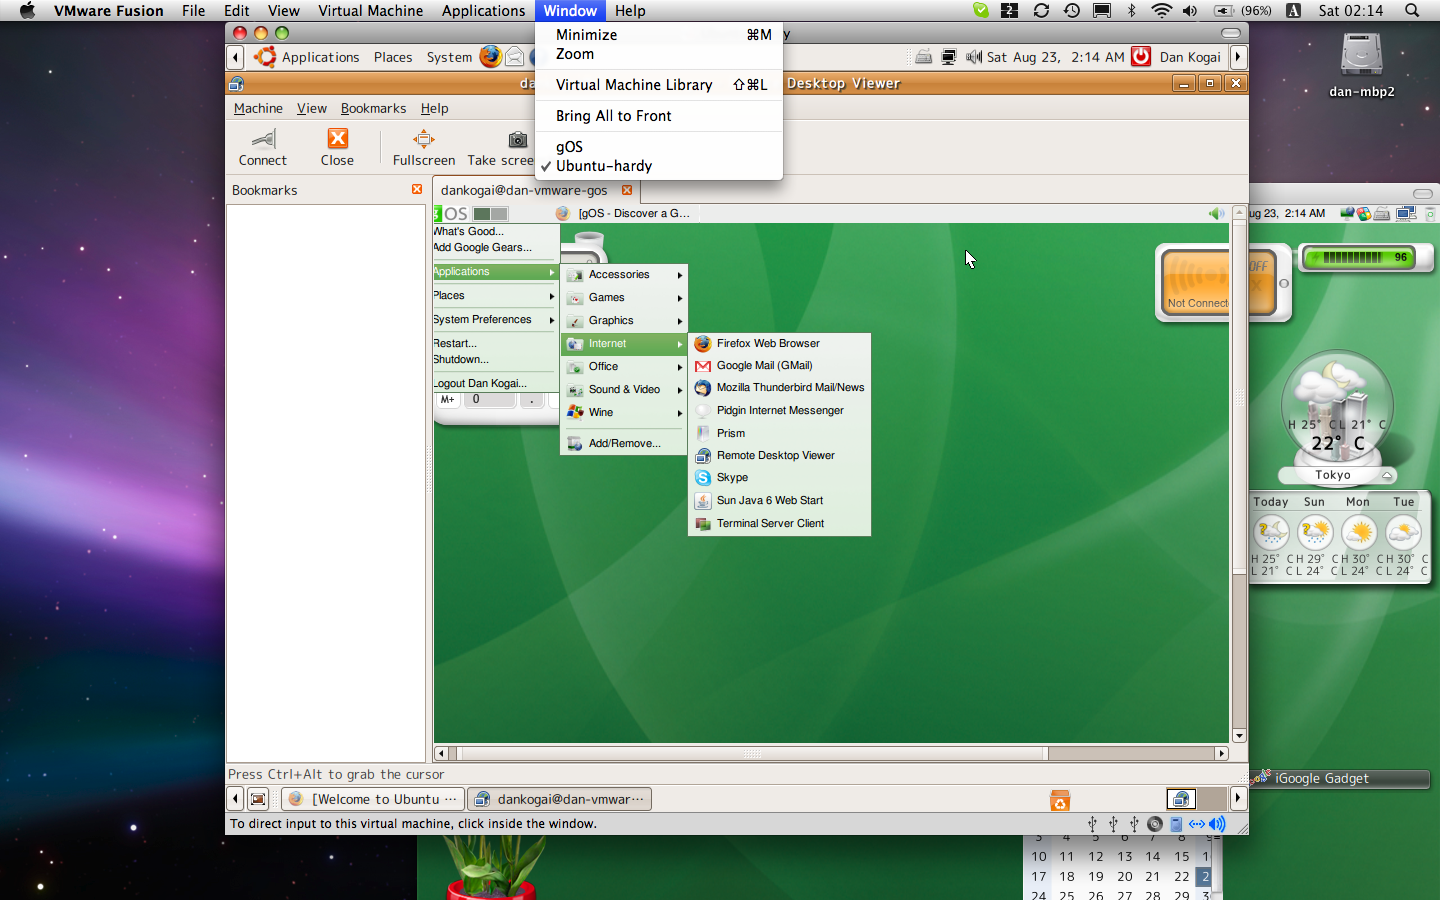Image resolution: width=1440 pixels, height=900 pixels.
Task: Close the Bookmarks side panel
Action: [x=417, y=189]
